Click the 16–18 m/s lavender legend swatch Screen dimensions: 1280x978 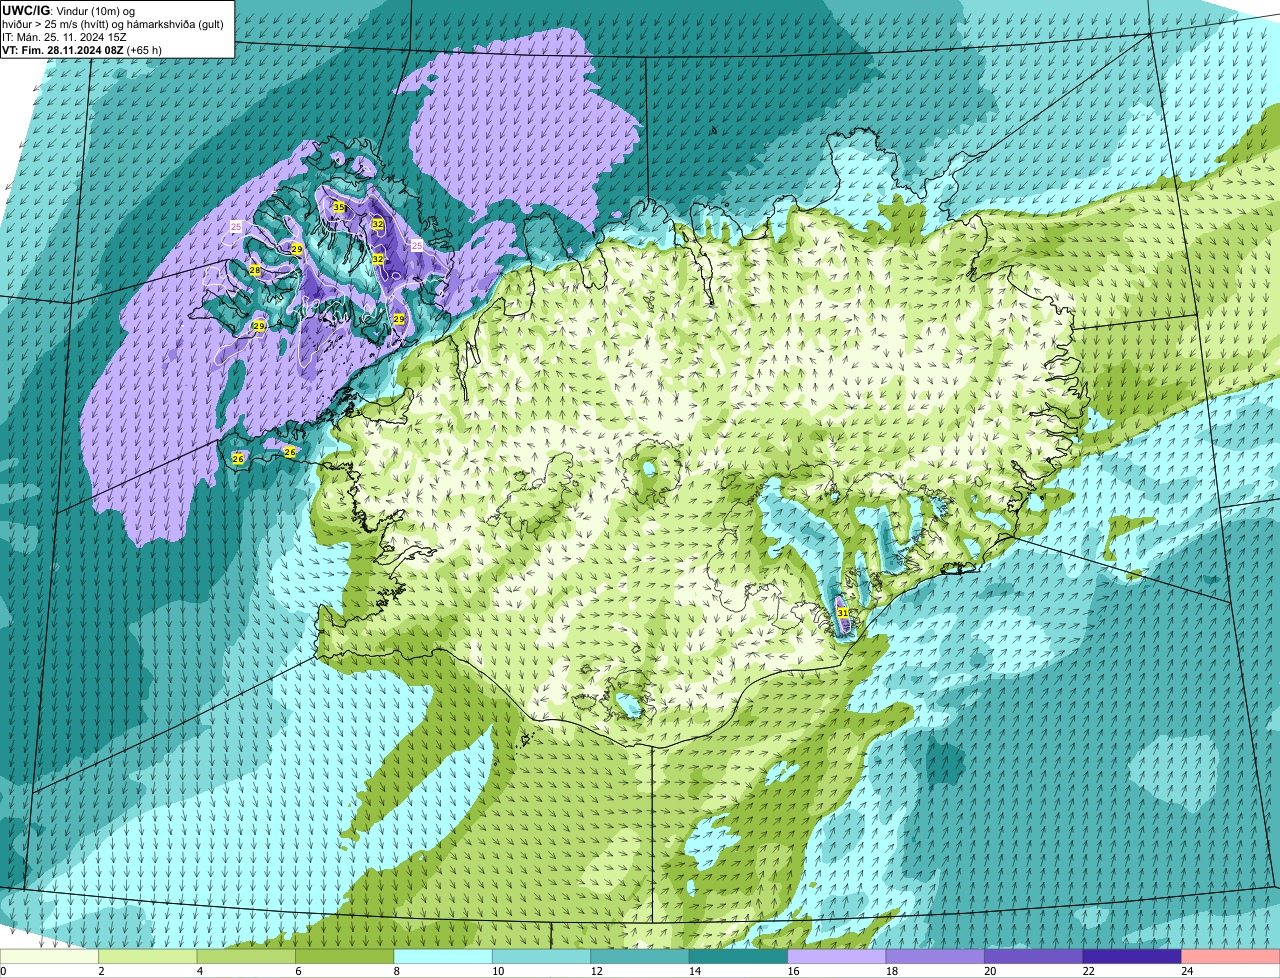coord(837,957)
